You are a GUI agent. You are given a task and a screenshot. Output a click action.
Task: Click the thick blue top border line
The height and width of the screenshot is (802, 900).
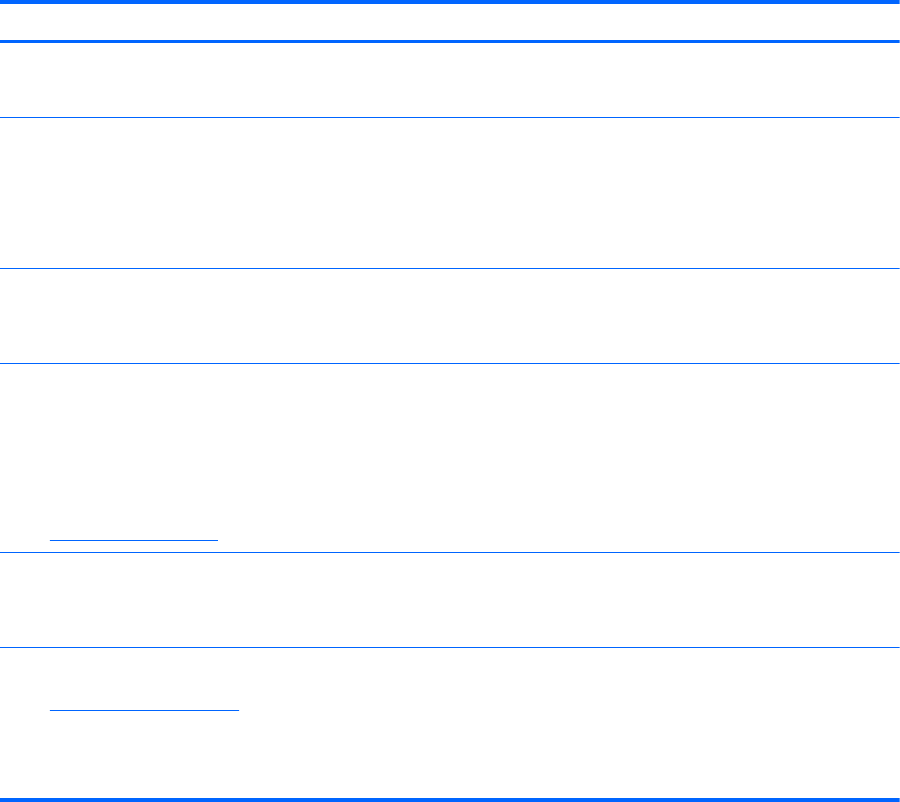pos(450,3)
